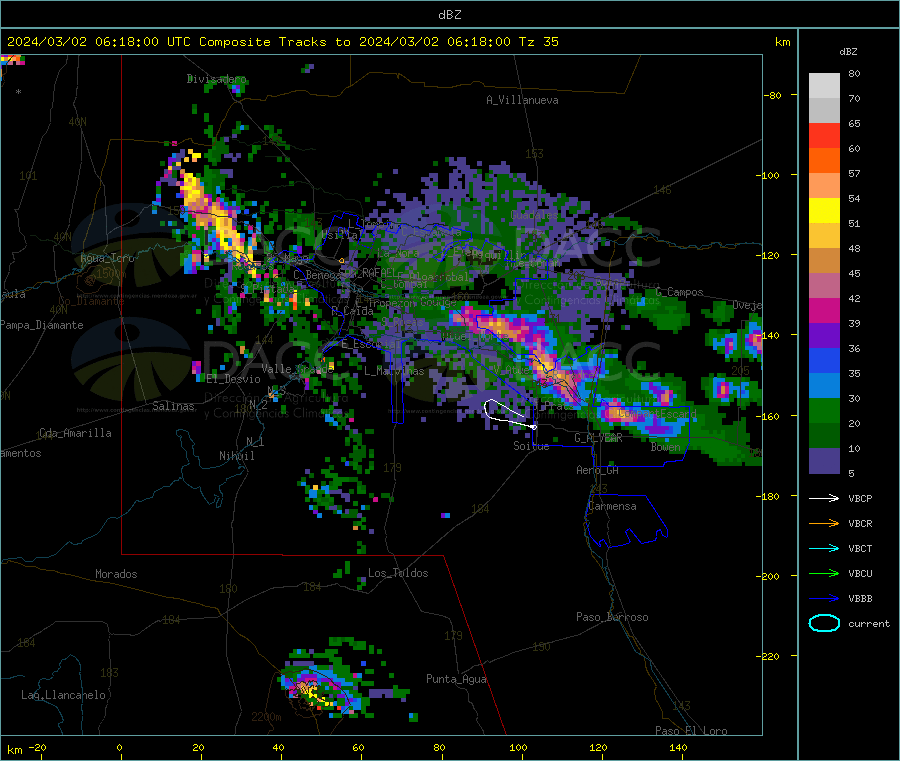
Task: Click the -80 km vertical axis tick label
Action: click(773, 95)
